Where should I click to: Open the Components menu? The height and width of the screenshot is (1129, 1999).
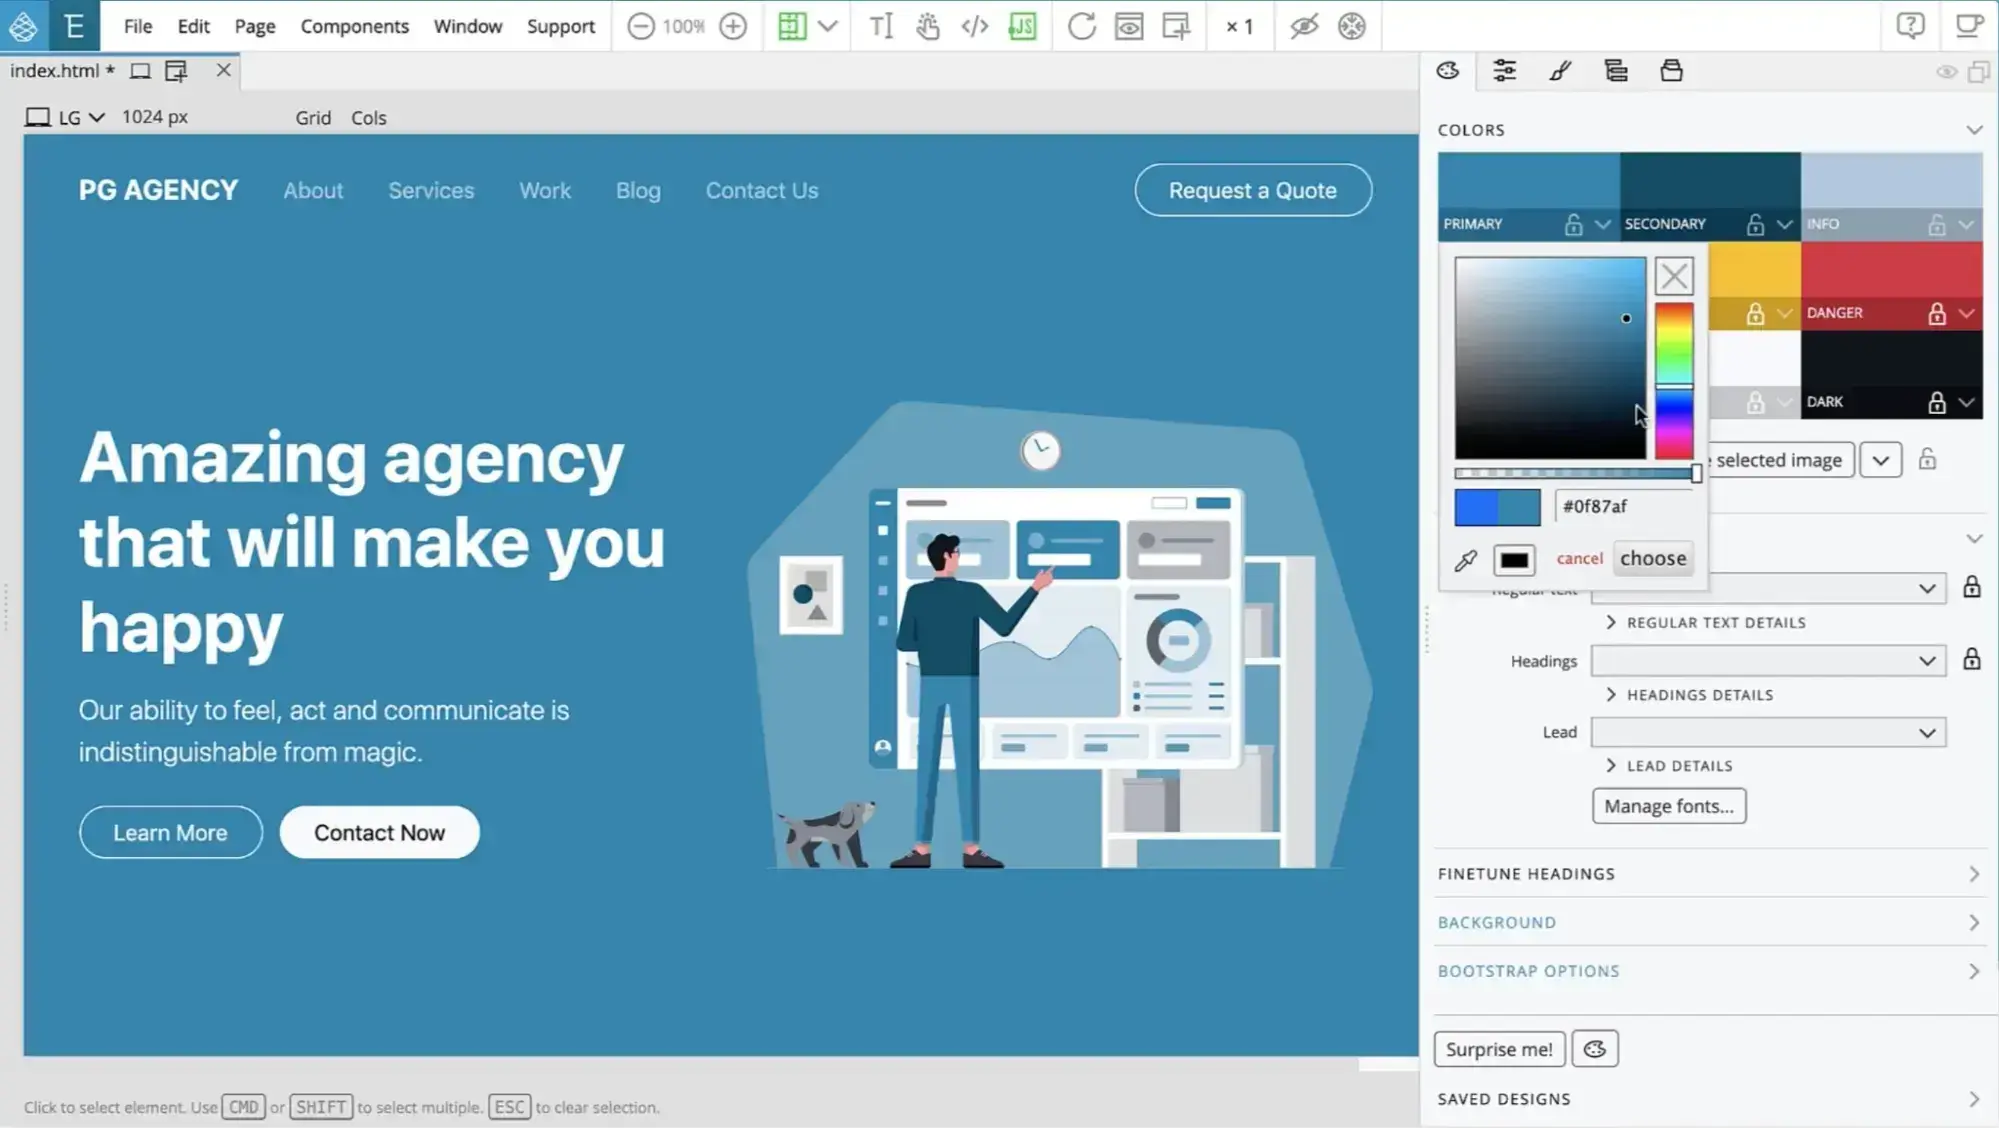(x=354, y=25)
